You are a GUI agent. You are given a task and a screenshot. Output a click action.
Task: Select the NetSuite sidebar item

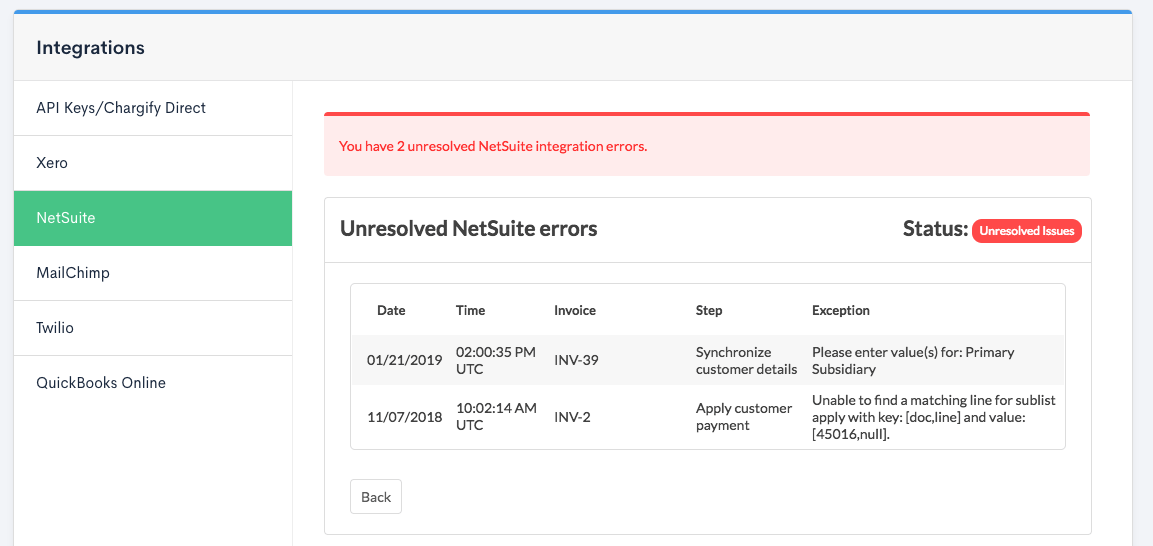click(153, 218)
